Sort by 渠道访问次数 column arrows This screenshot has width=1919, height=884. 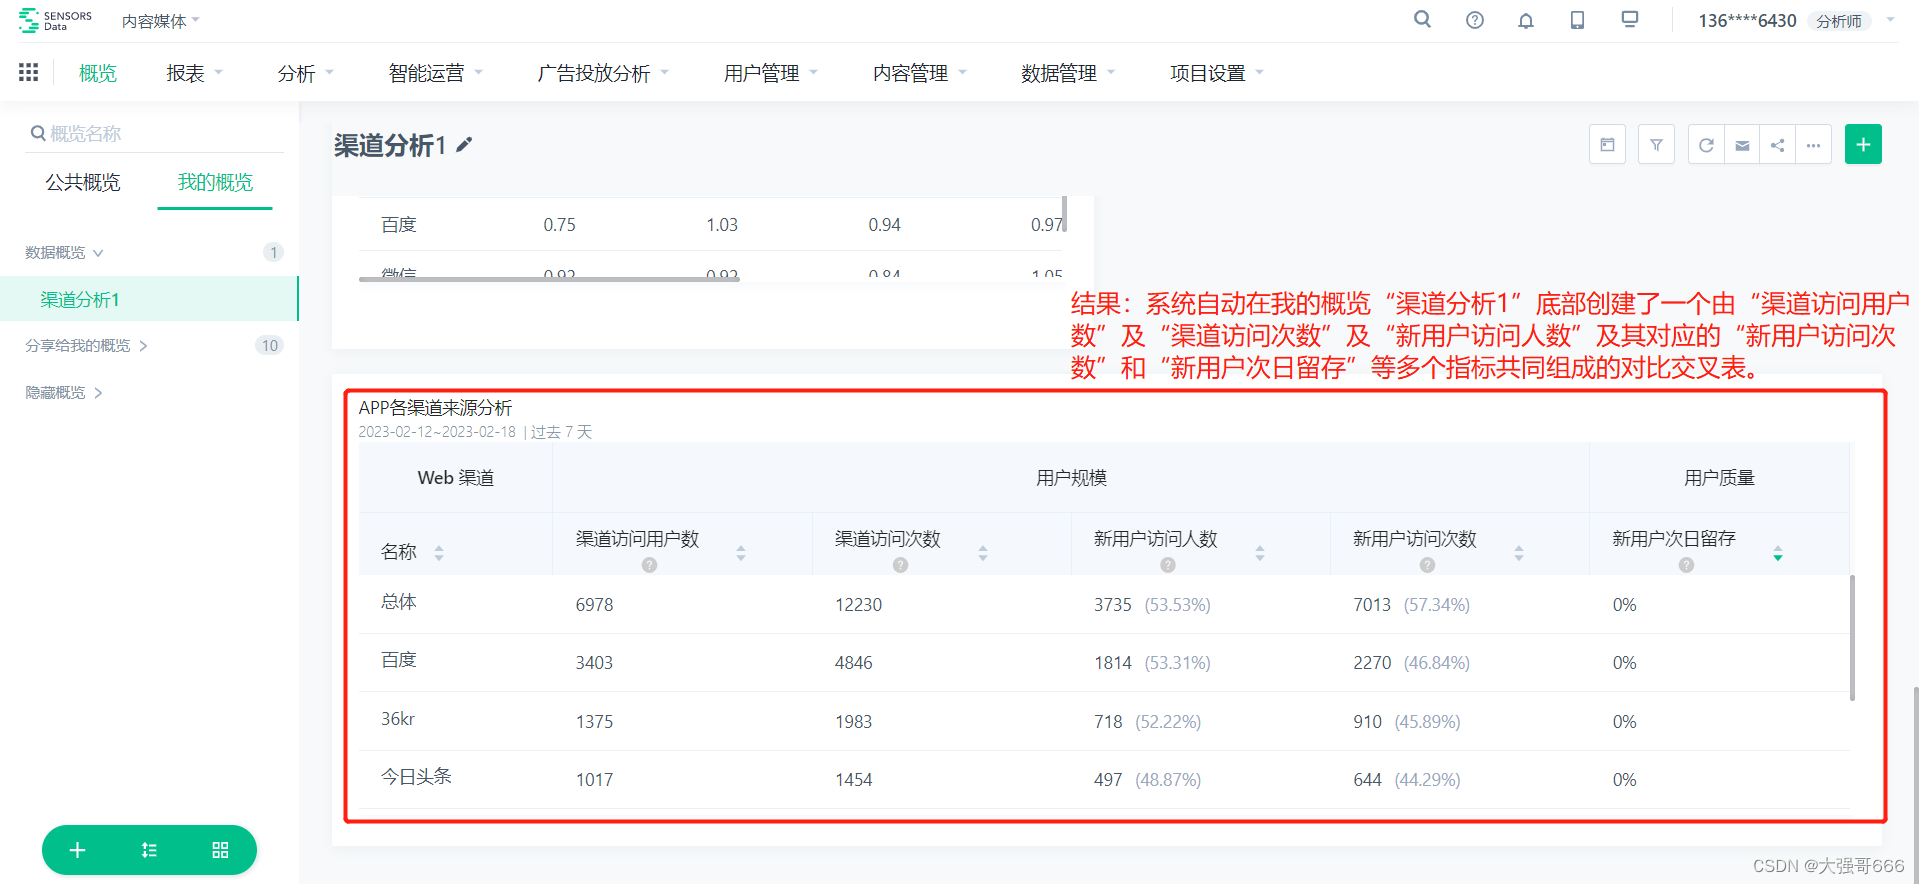[x=983, y=553]
